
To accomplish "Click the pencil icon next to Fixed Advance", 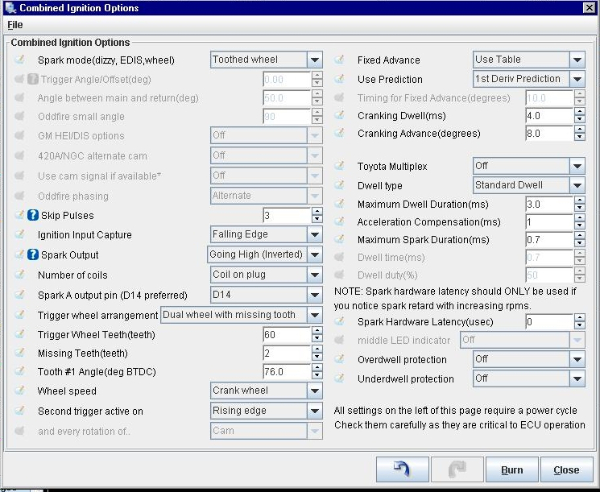I will point(339,60).
